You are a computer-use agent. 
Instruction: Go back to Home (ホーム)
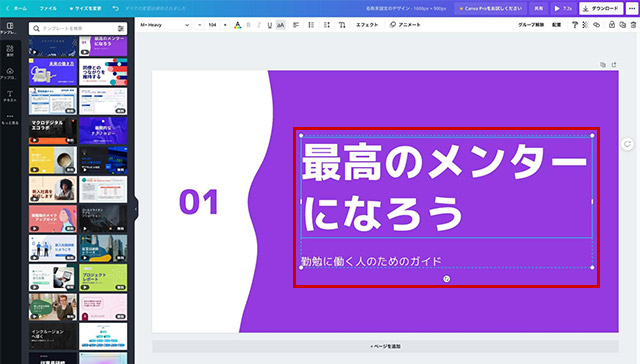click(x=16, y=8)
